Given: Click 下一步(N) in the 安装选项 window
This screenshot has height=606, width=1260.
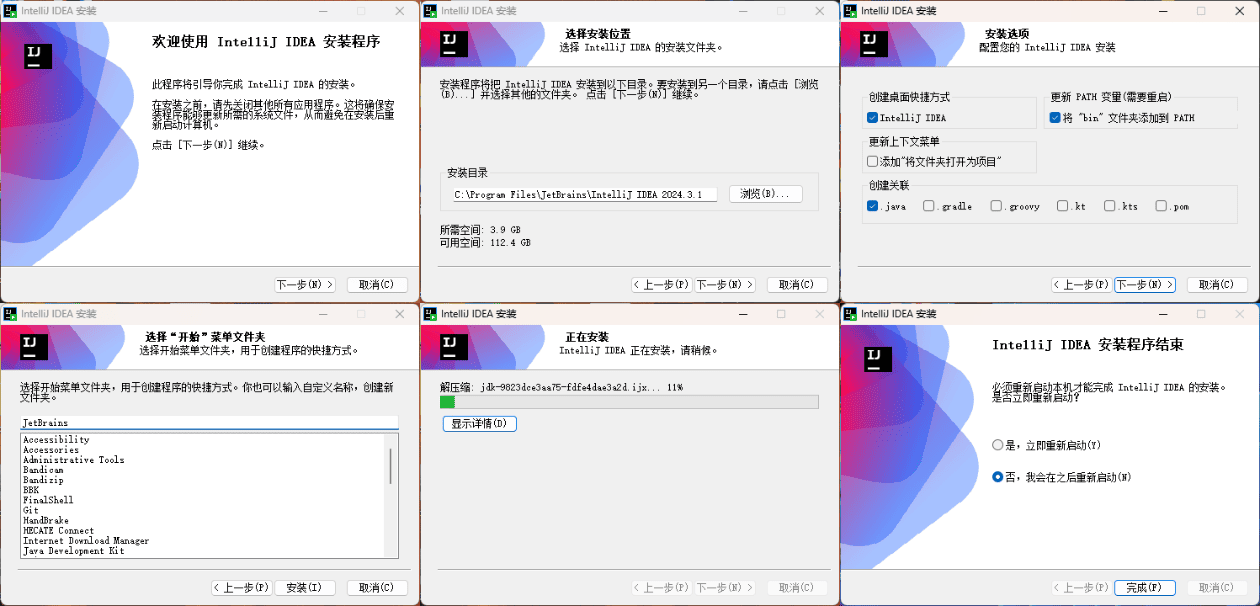Looking at the screenshot, I should [1145, 285].
